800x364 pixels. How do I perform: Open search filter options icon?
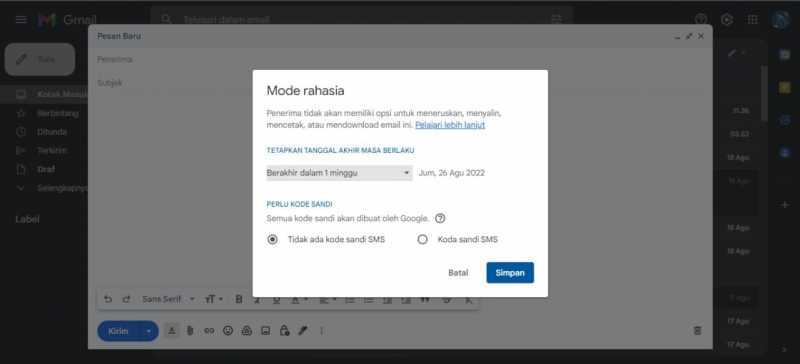pos(556,19)
